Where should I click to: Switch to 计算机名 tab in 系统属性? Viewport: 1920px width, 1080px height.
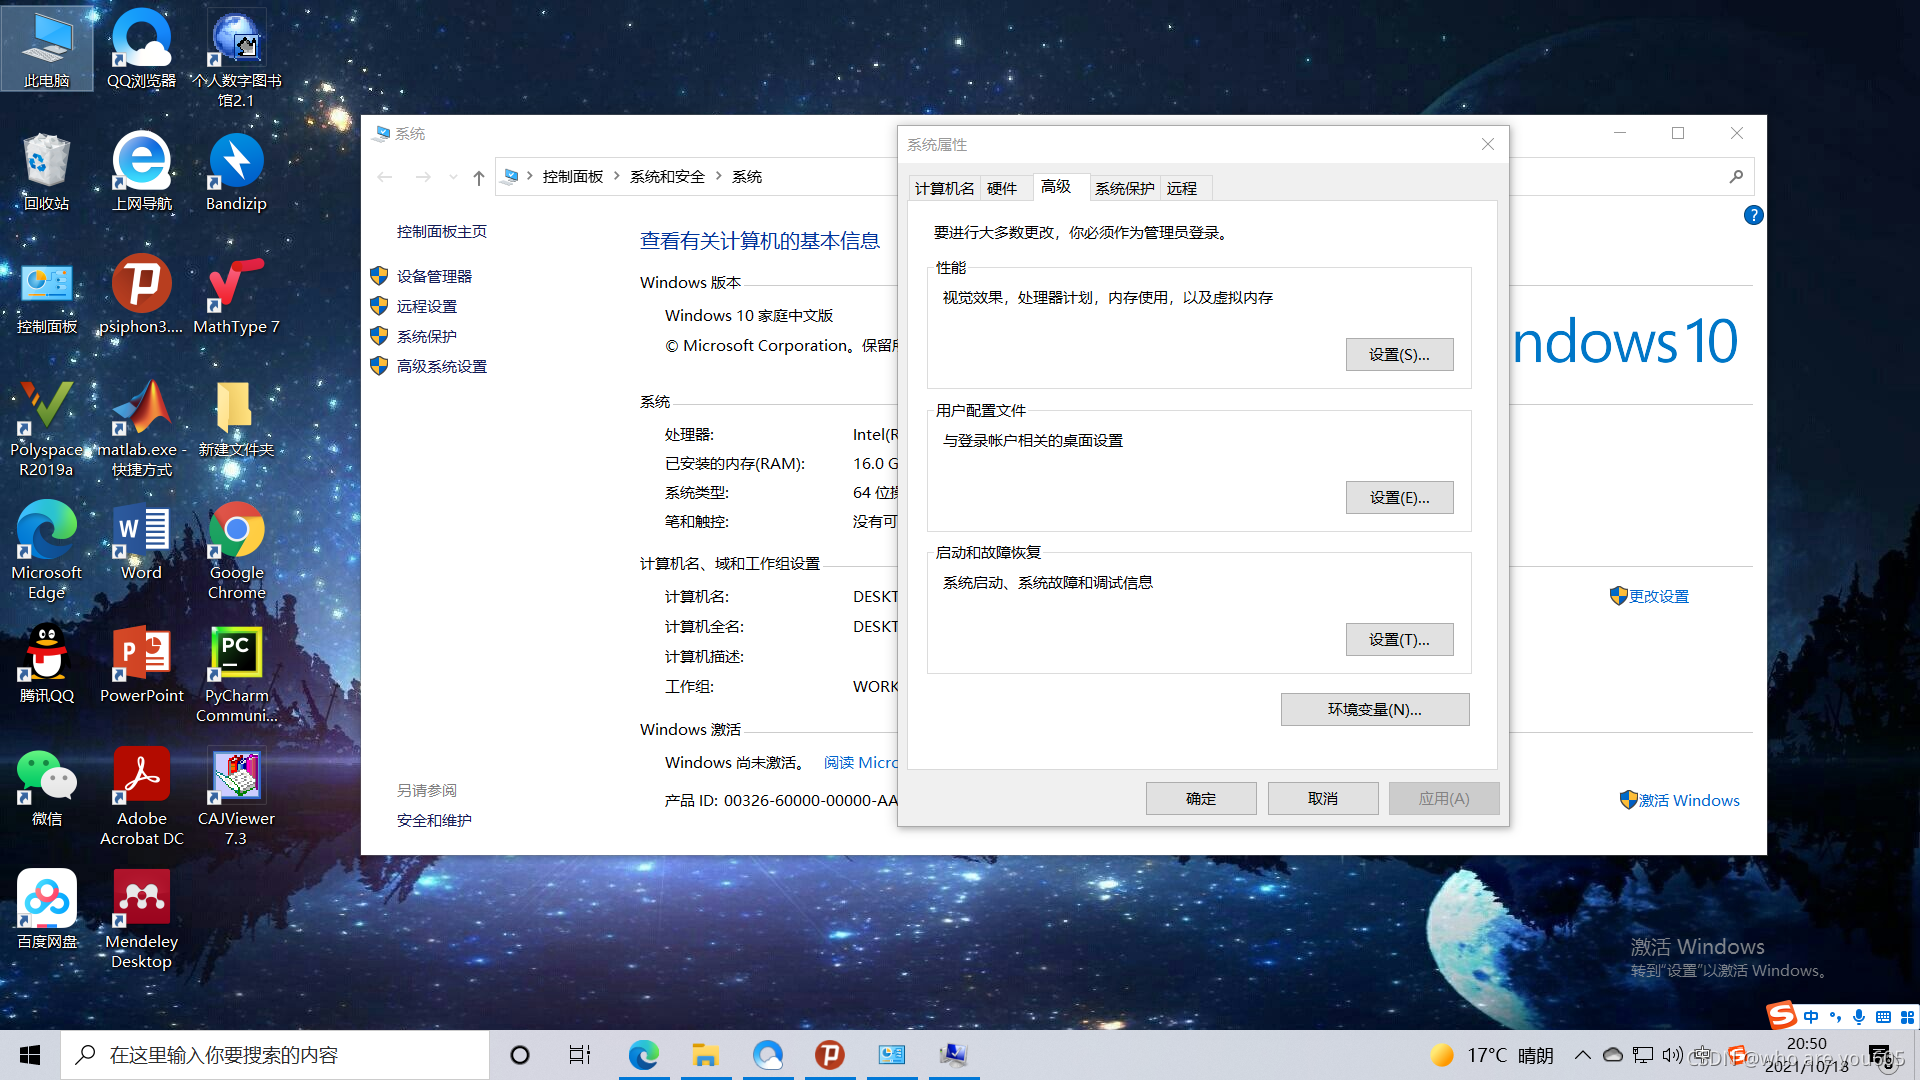pos(942,187)
